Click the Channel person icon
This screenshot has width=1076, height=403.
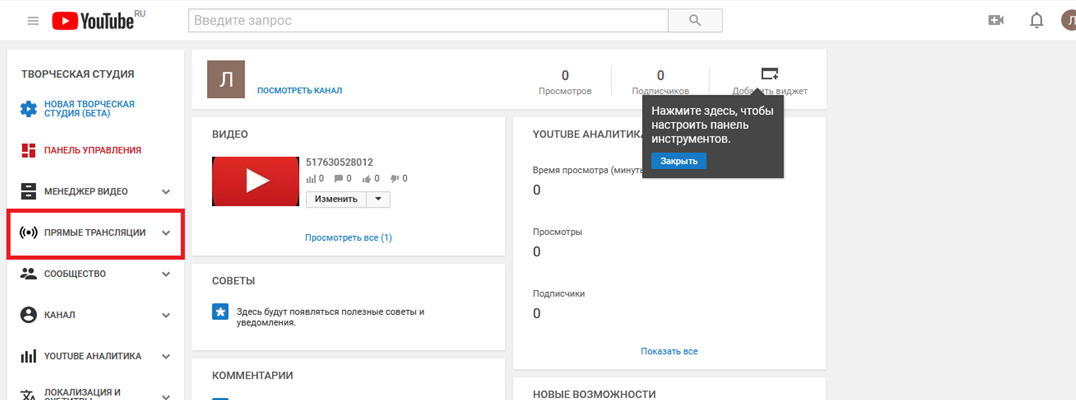tap(28, 315)
